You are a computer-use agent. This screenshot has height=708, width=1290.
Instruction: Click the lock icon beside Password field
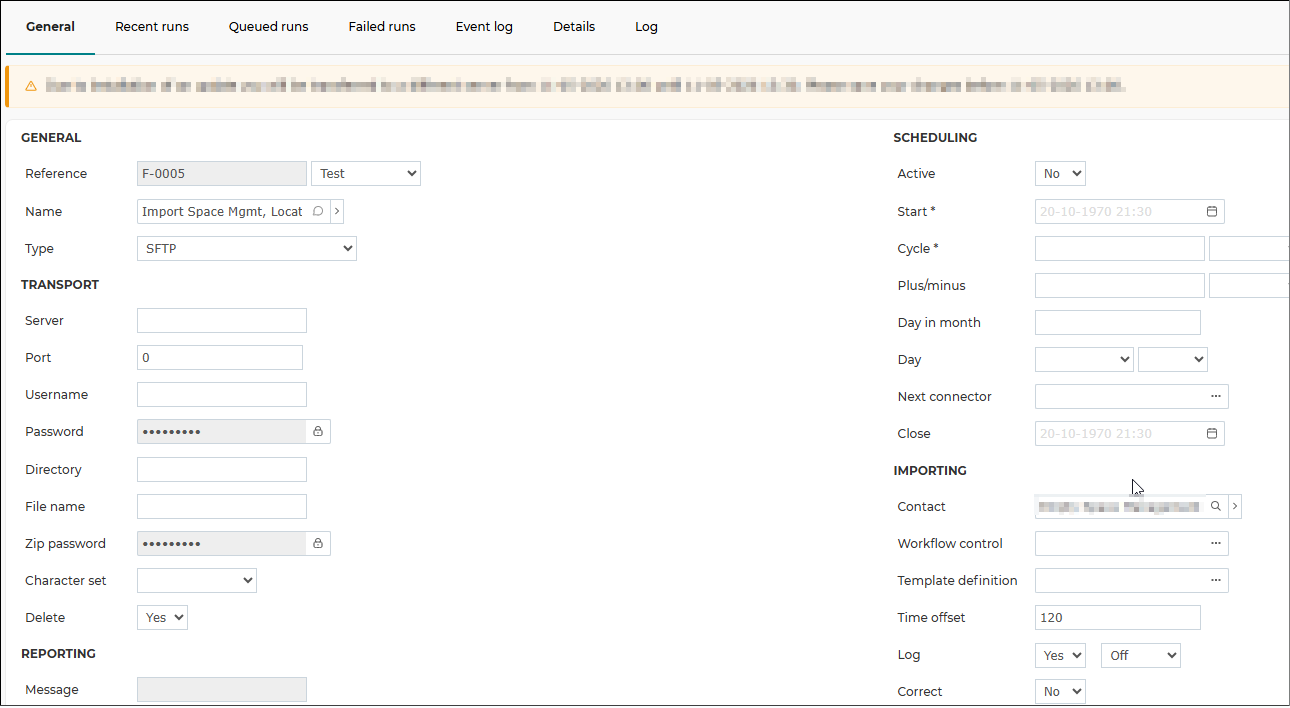pos(318,432)
